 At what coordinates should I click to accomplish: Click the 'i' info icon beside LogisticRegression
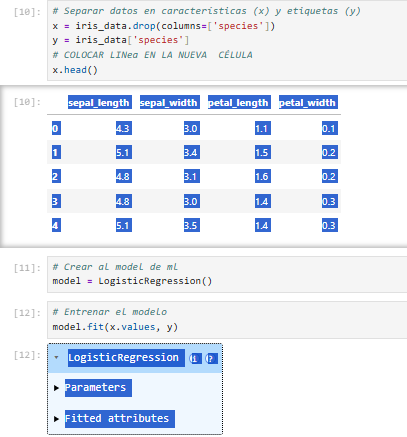pos(195,359)
